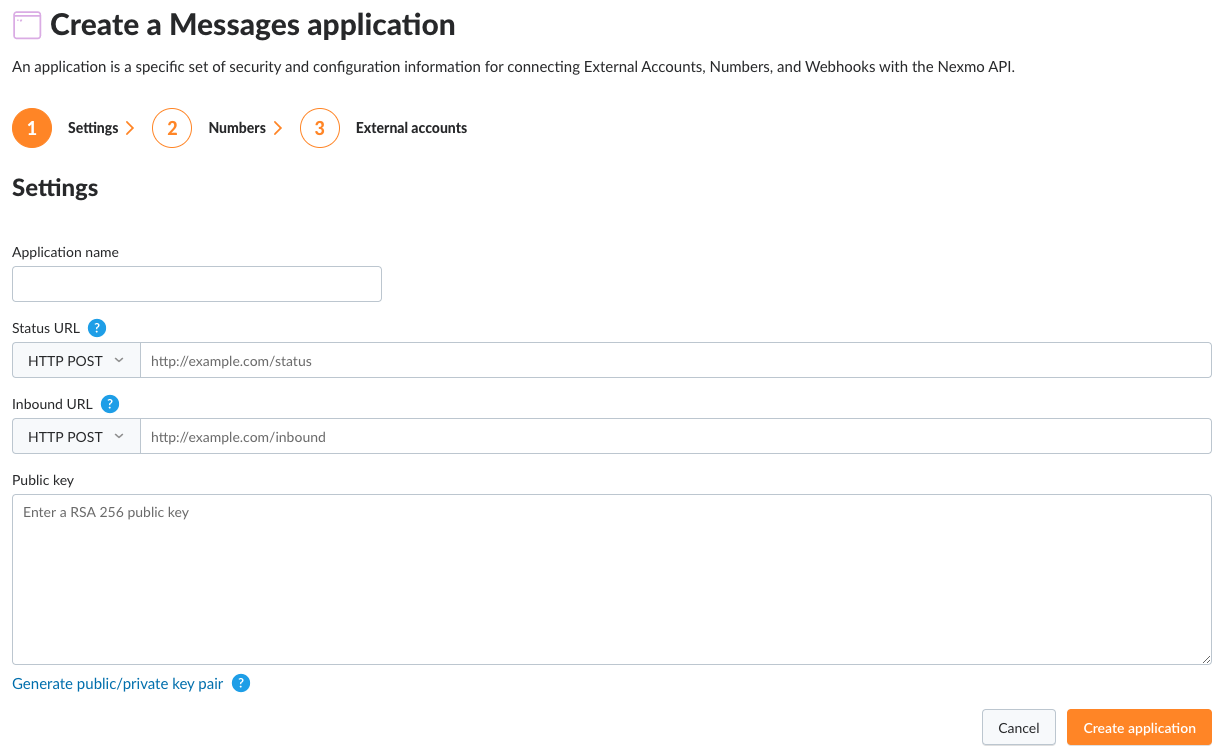Open the Inbound URL help tooltip icon

click(x=110, y=404)
